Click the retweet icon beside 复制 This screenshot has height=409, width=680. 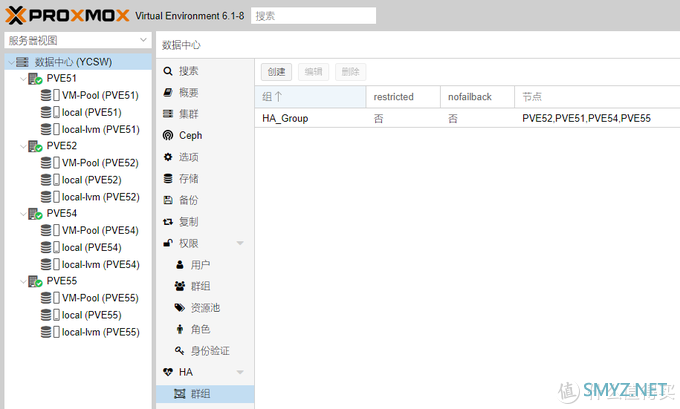click(168, 222)
